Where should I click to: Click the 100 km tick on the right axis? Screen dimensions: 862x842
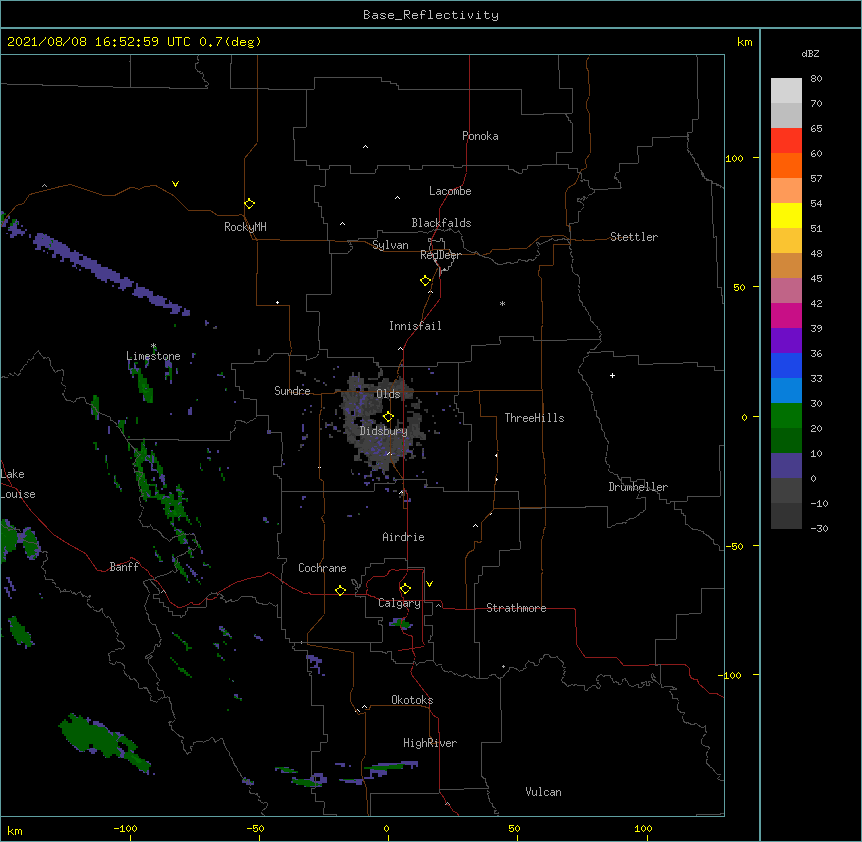pos(734,158)
